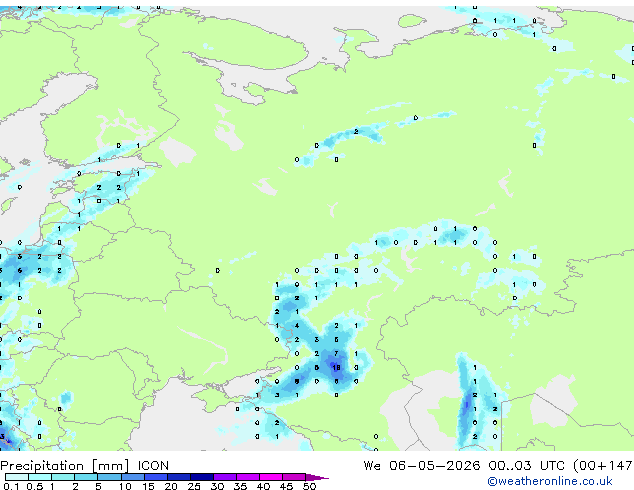Select the 2–5 mm legend color box
This screenshot has height=490, width=634.
[86, 477]
